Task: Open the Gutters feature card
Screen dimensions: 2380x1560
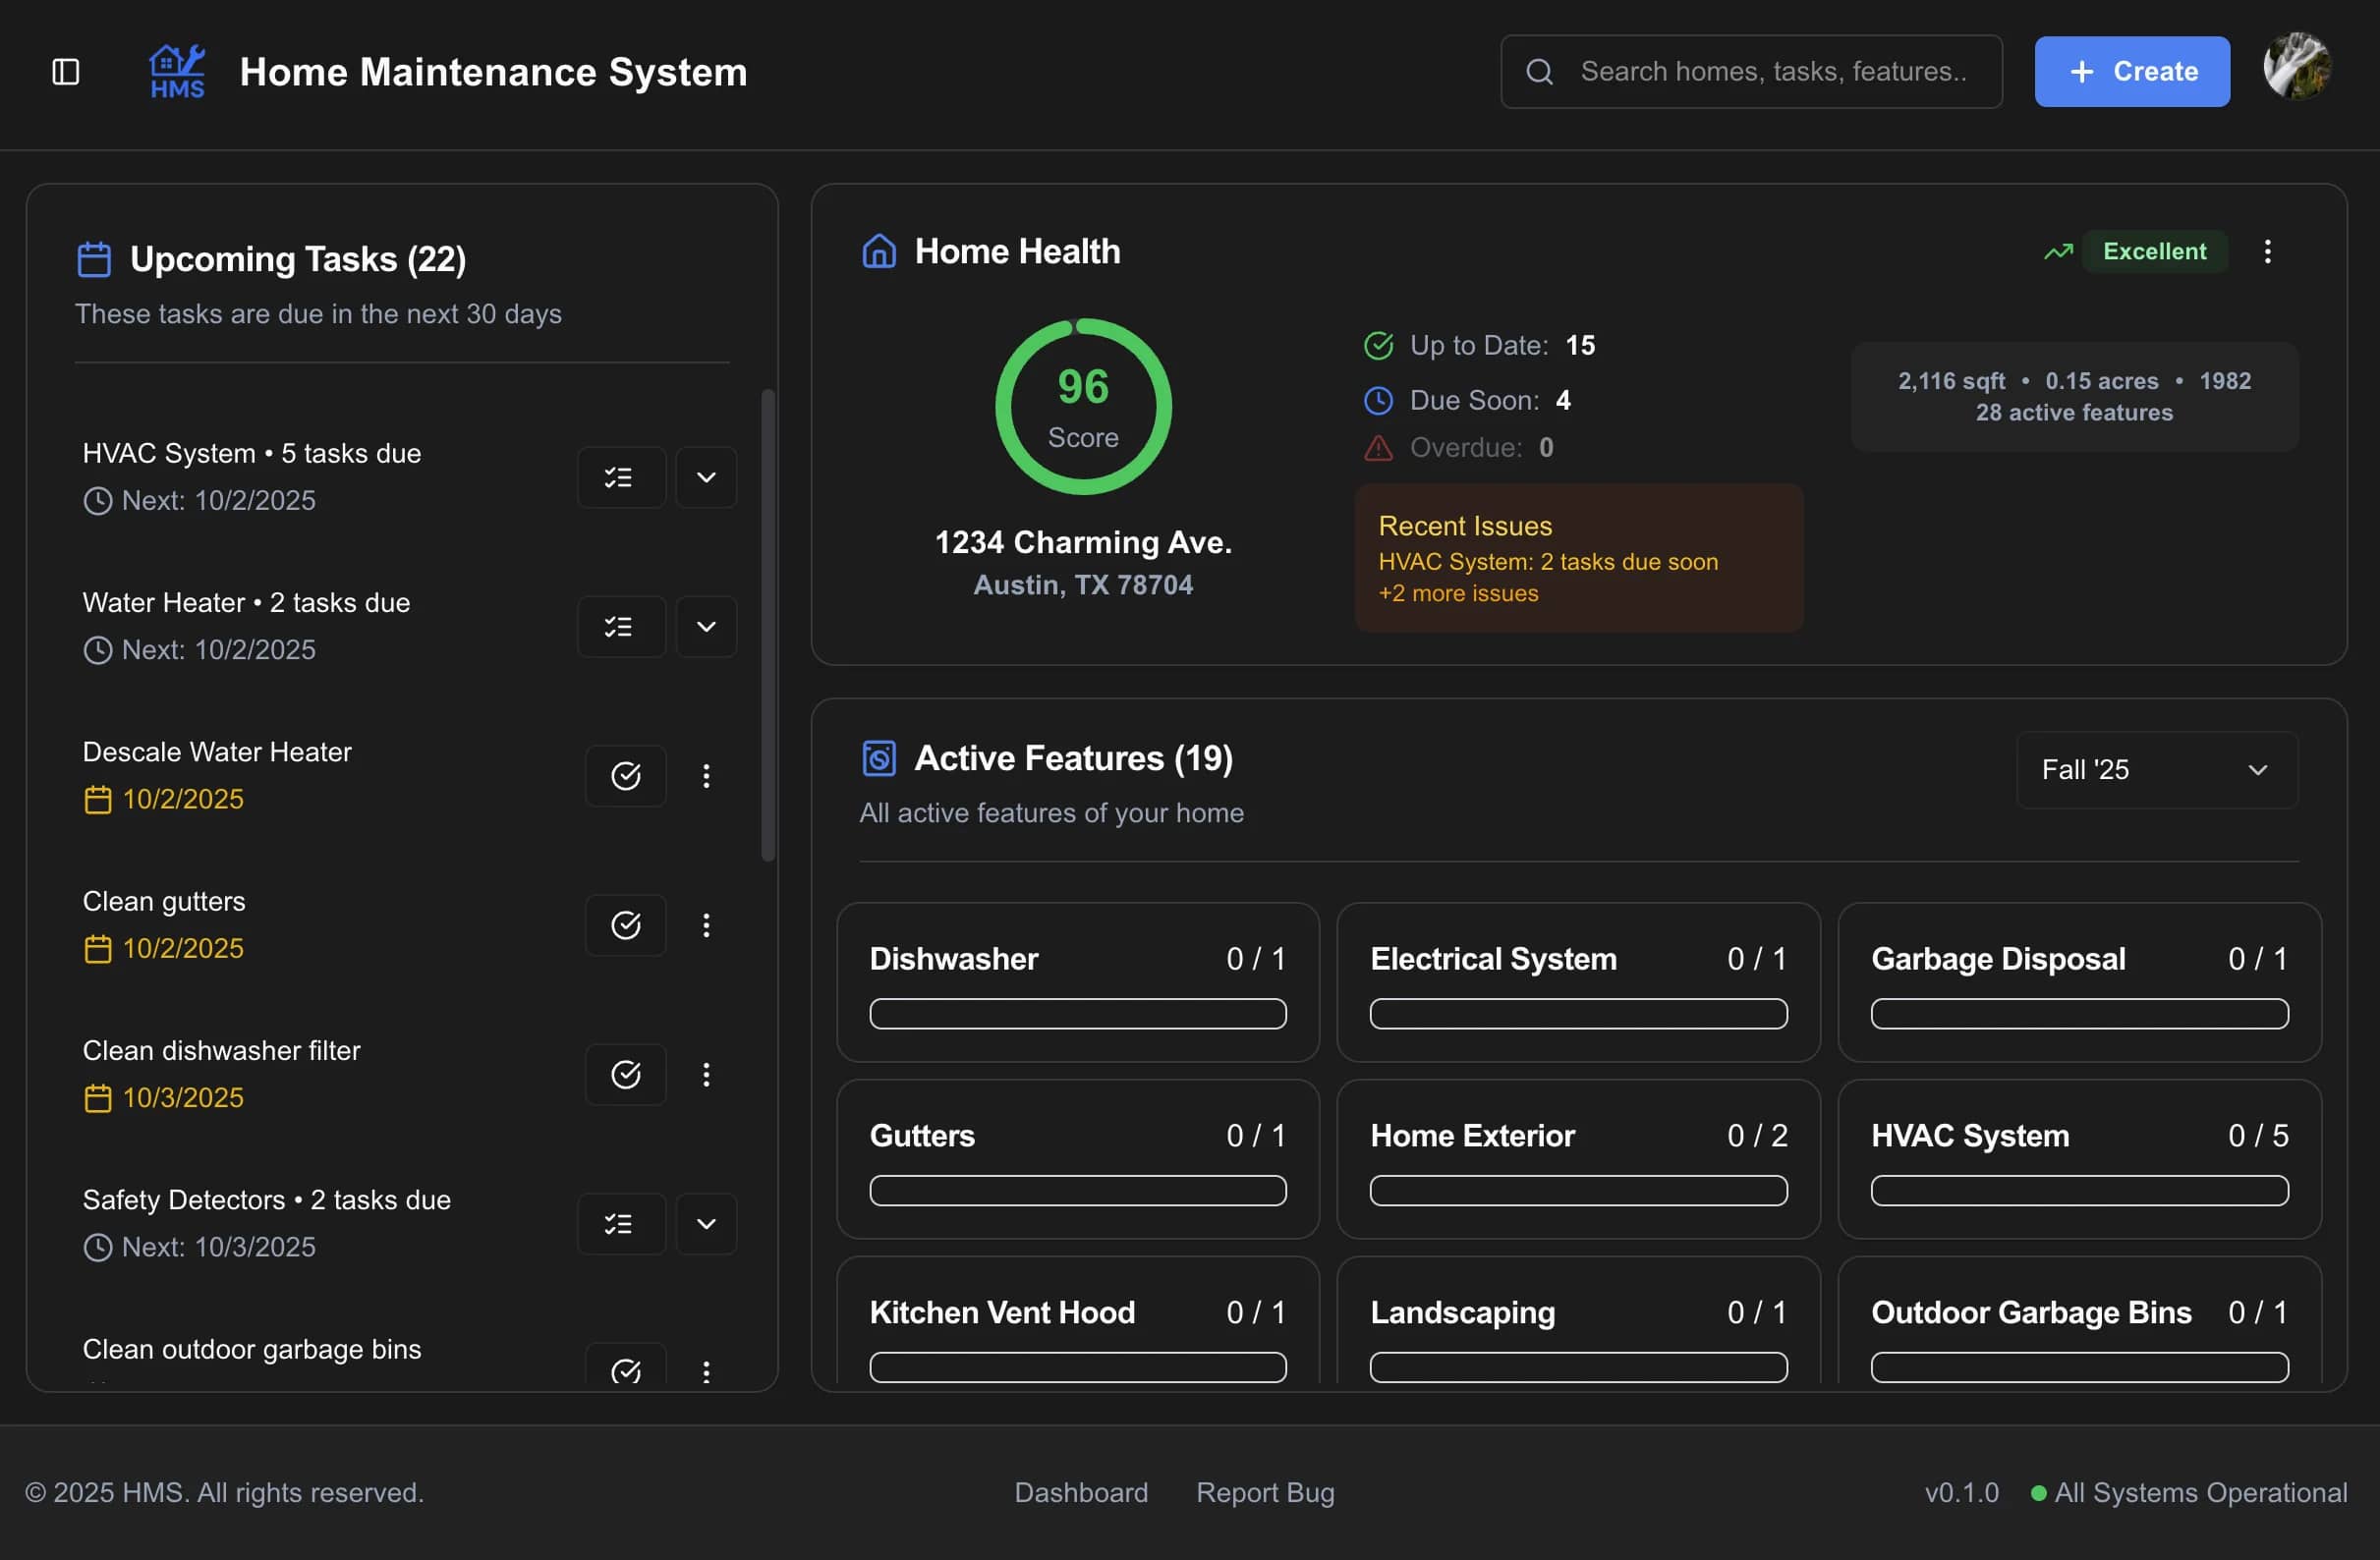Action: pyautogui.click(x=1077, y=1159)
